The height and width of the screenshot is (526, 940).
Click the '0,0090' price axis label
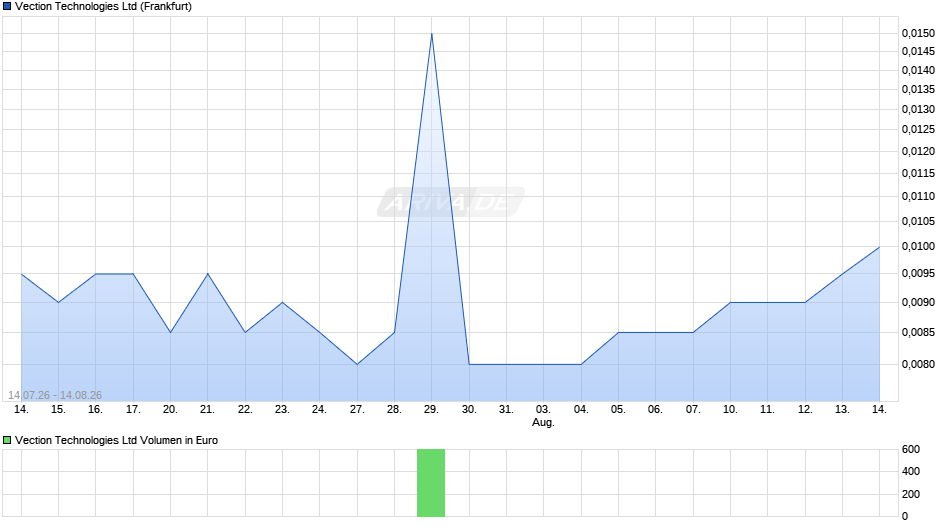tap(918, 302)
